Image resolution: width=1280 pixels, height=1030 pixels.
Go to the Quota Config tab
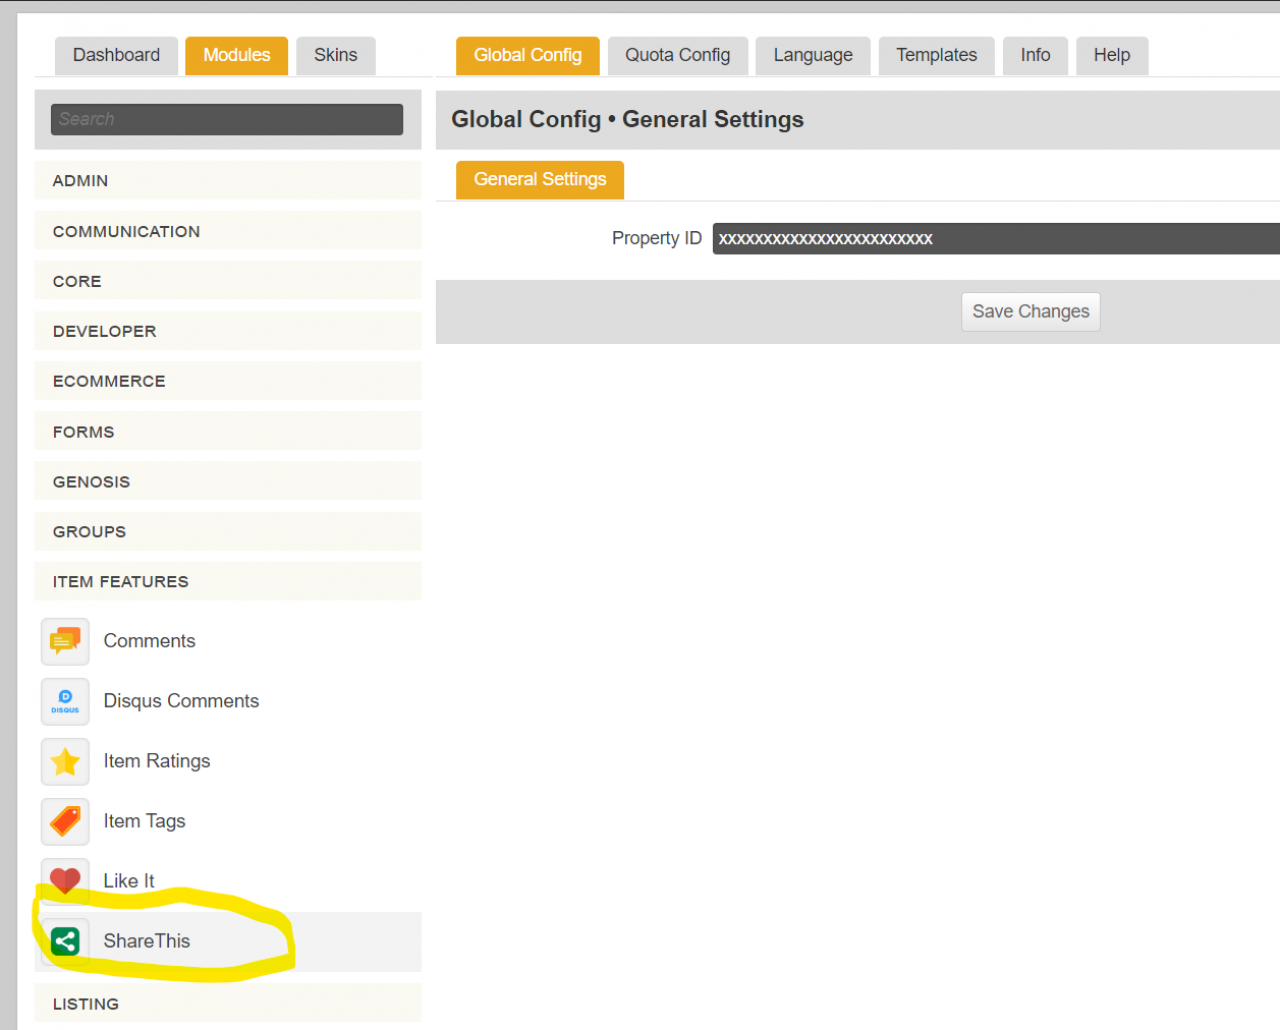click(677, 56)
